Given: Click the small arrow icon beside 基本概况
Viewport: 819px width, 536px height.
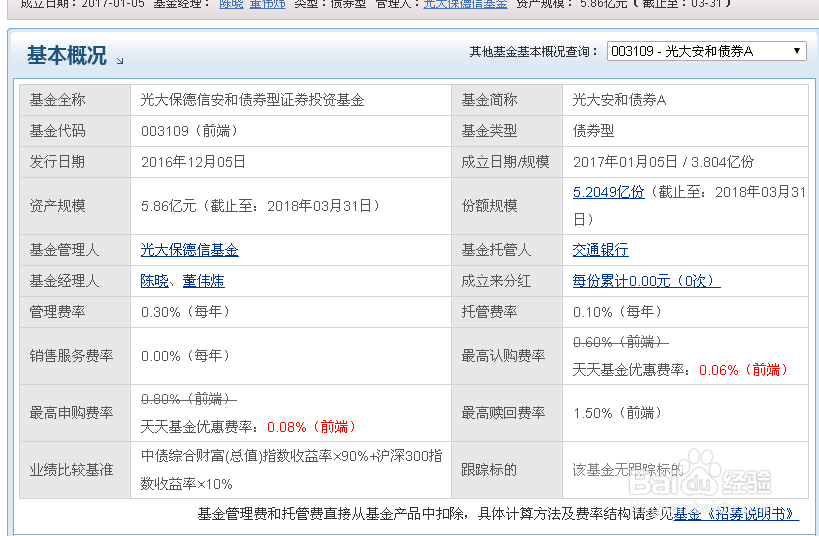Looking at the screenshot, I should pos(120,61).
